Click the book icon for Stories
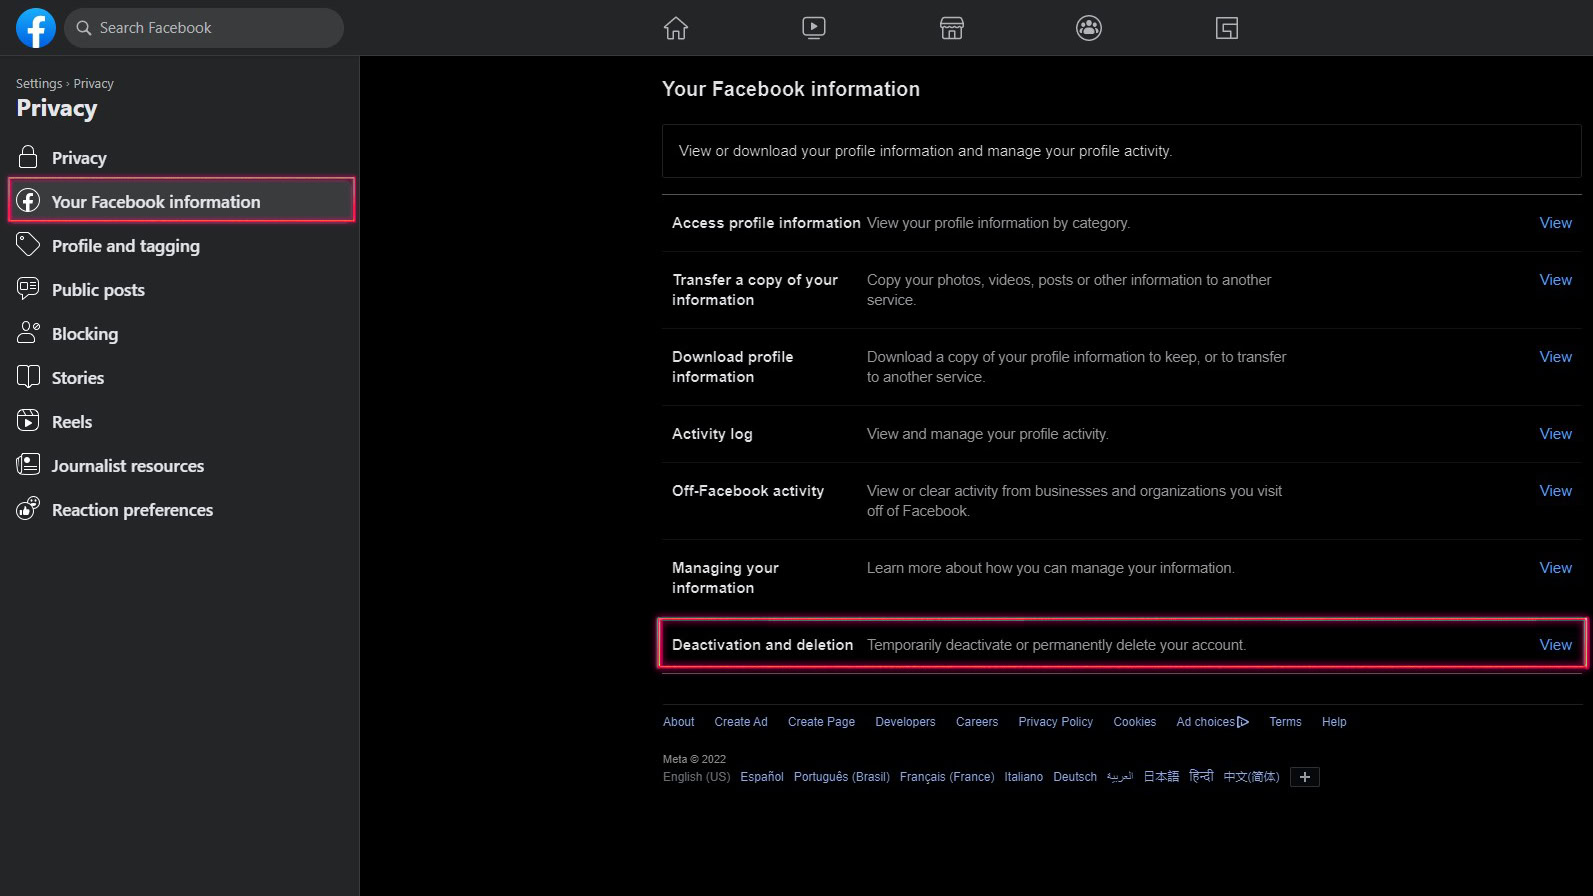This screenshot has width=1593, height=896. tap(28, 377)
